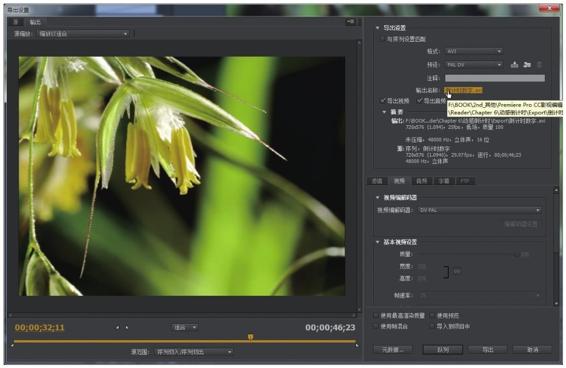Click the highlighted output name link
566x368 pixels.
click(463, 90)
